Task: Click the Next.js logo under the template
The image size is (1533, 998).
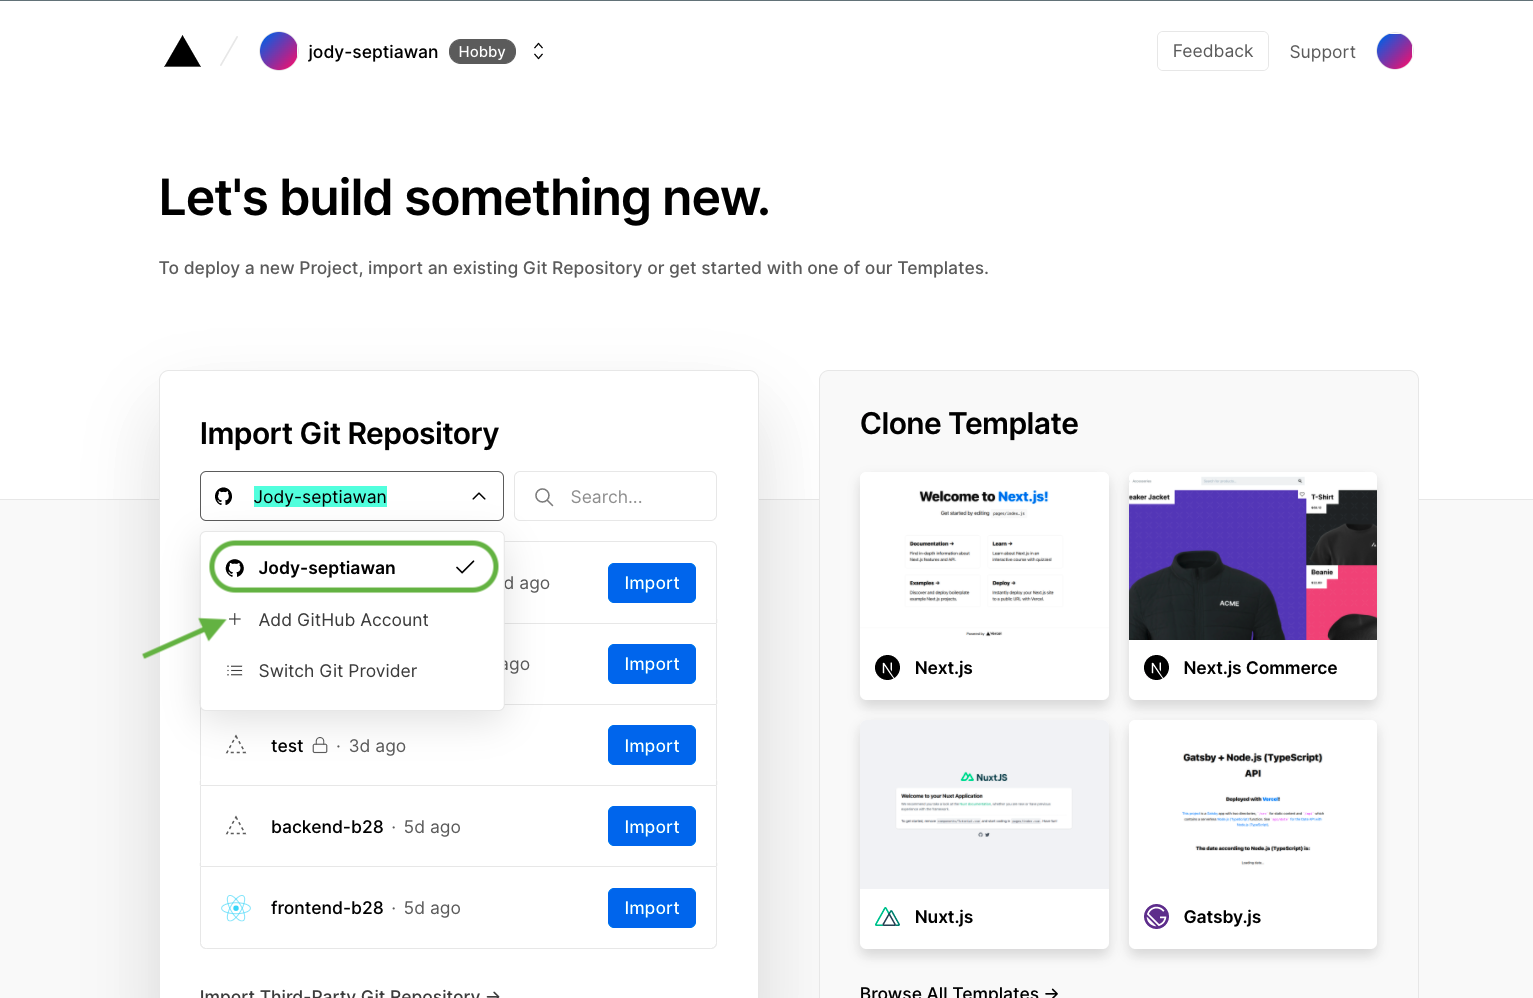Action: [887, 668]
